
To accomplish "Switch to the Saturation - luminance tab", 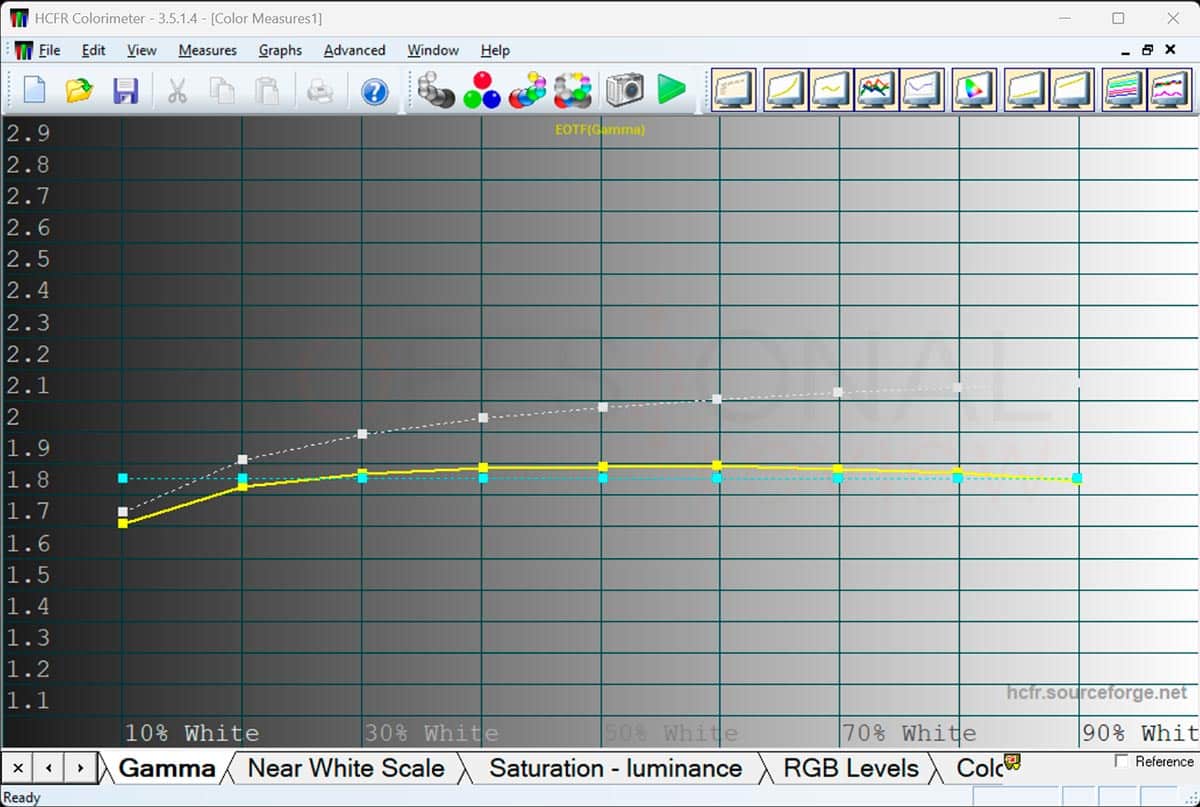I will (615, 768).
